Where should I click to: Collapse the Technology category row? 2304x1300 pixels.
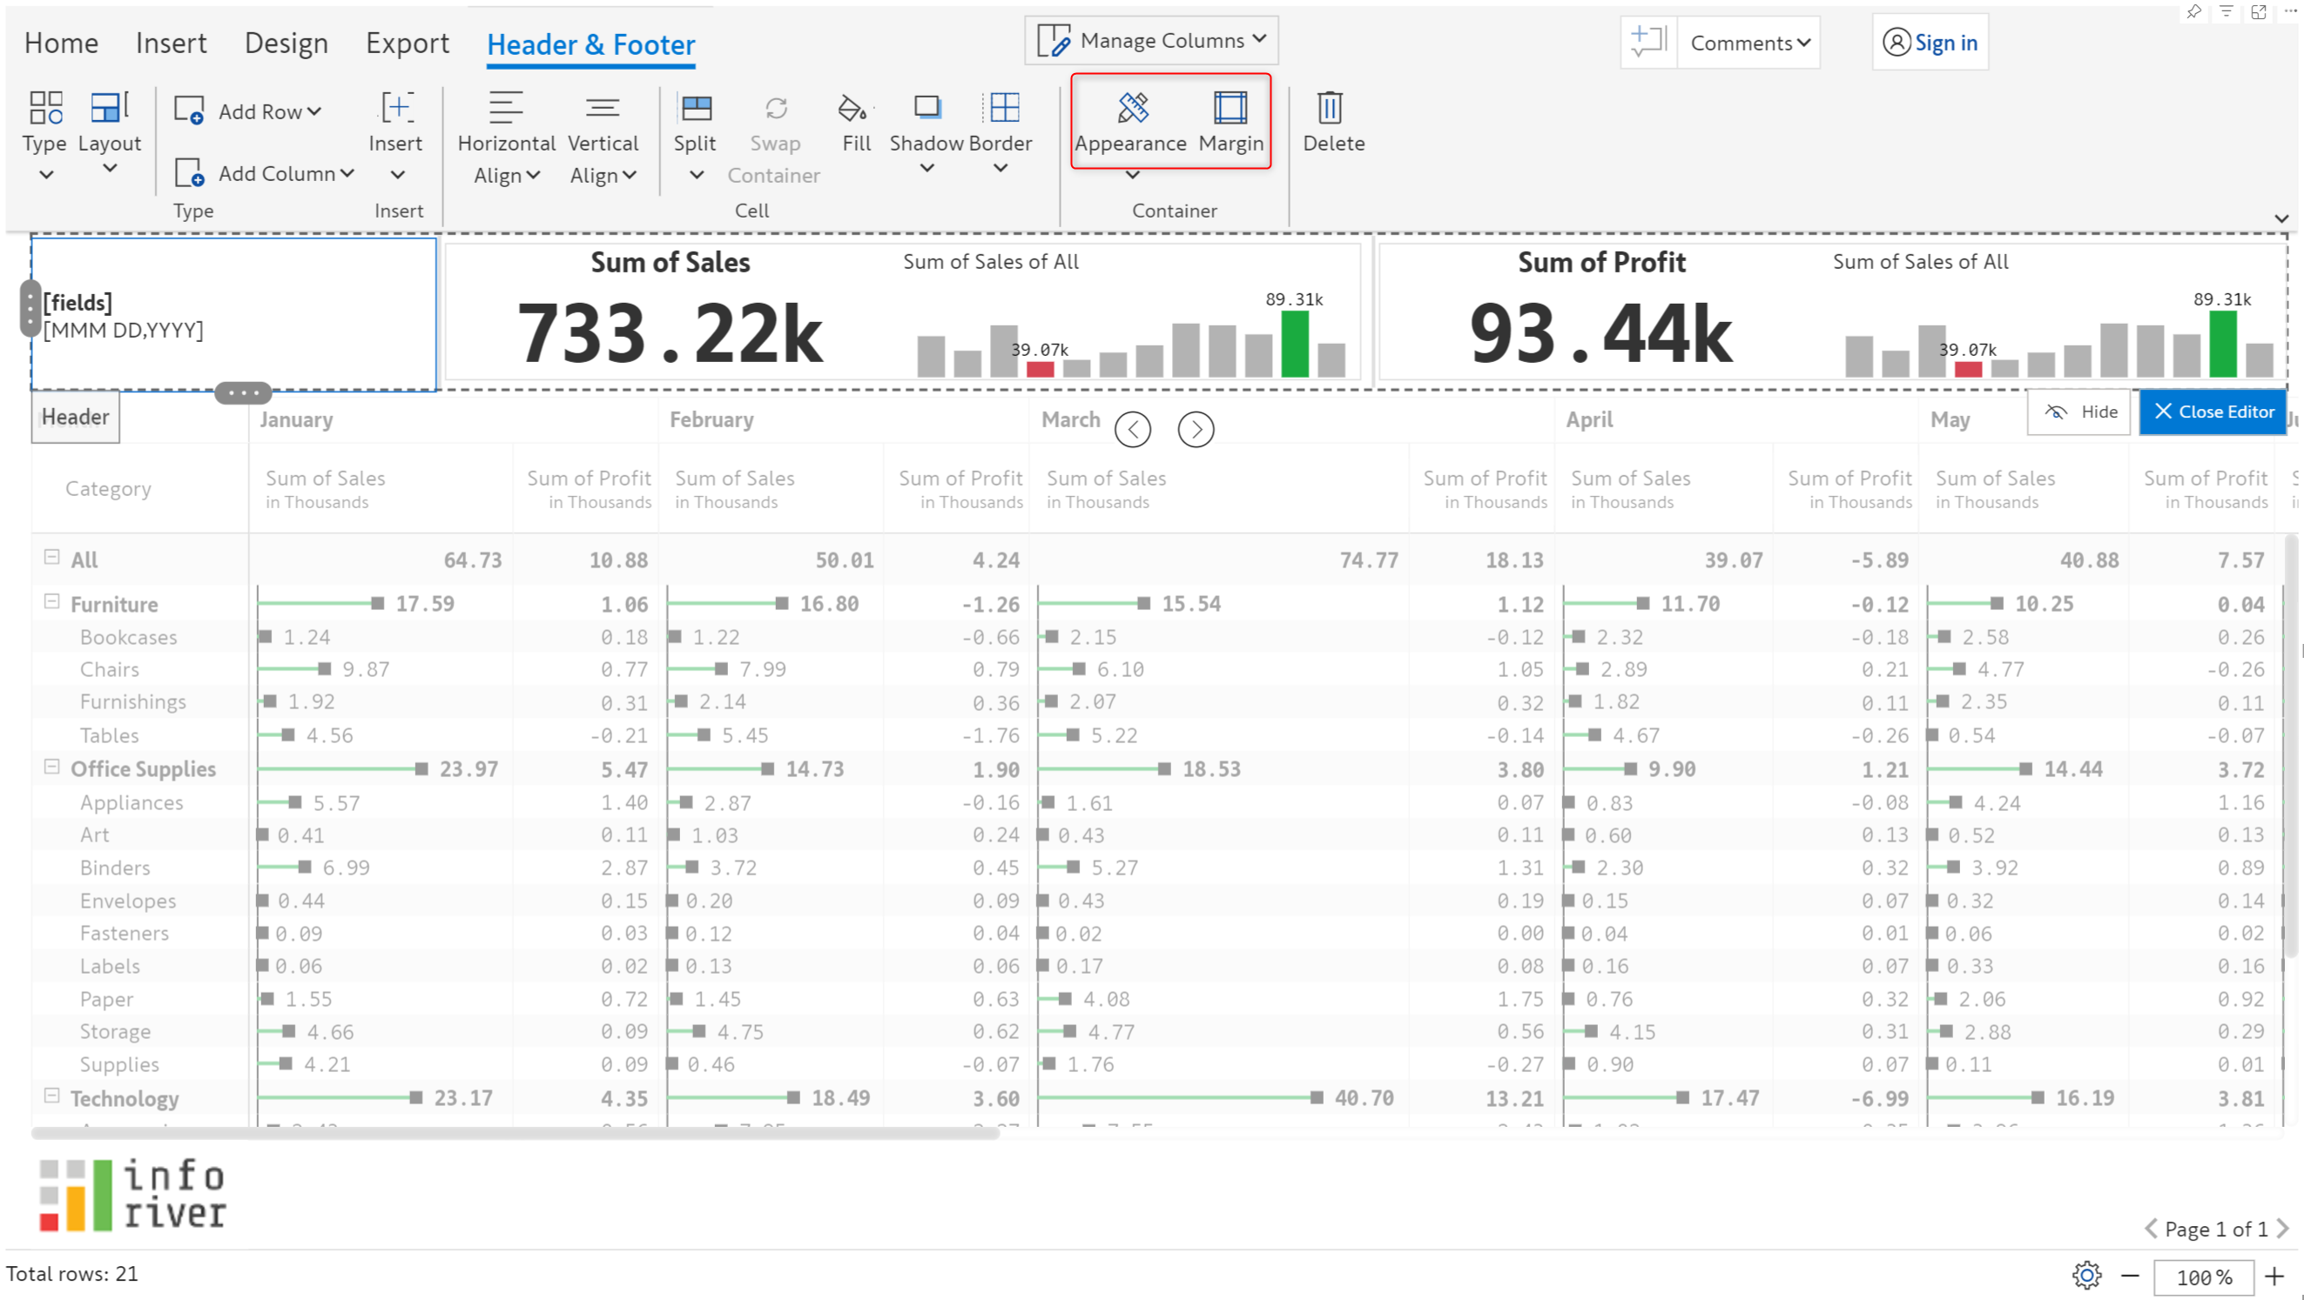[x=52, y=1096]
